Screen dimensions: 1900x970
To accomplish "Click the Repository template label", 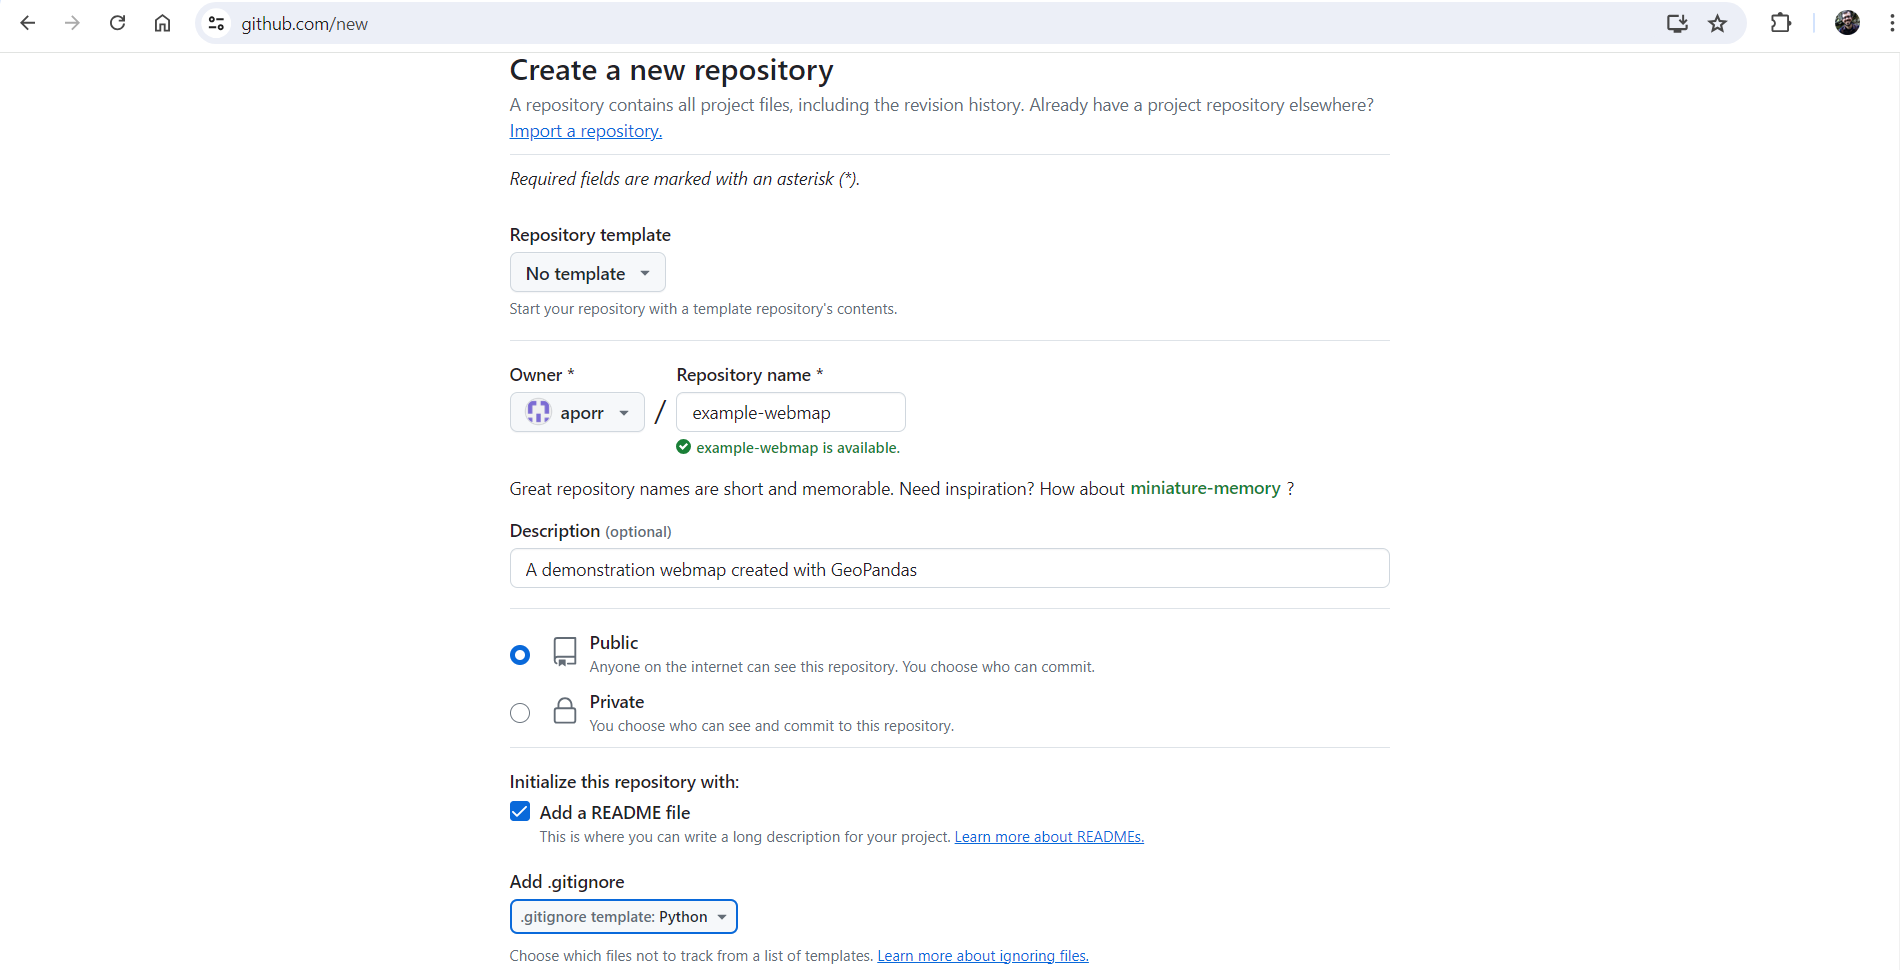I will [x=590, y=235].
